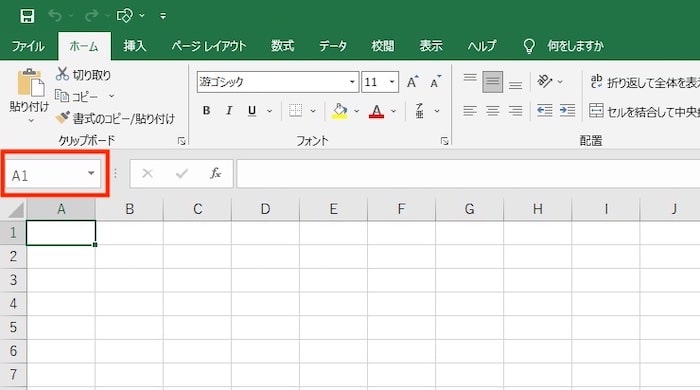Viewport: 700px width, 390px height.
Task: Click 切り取り cut button
Action: click(84, 75)
